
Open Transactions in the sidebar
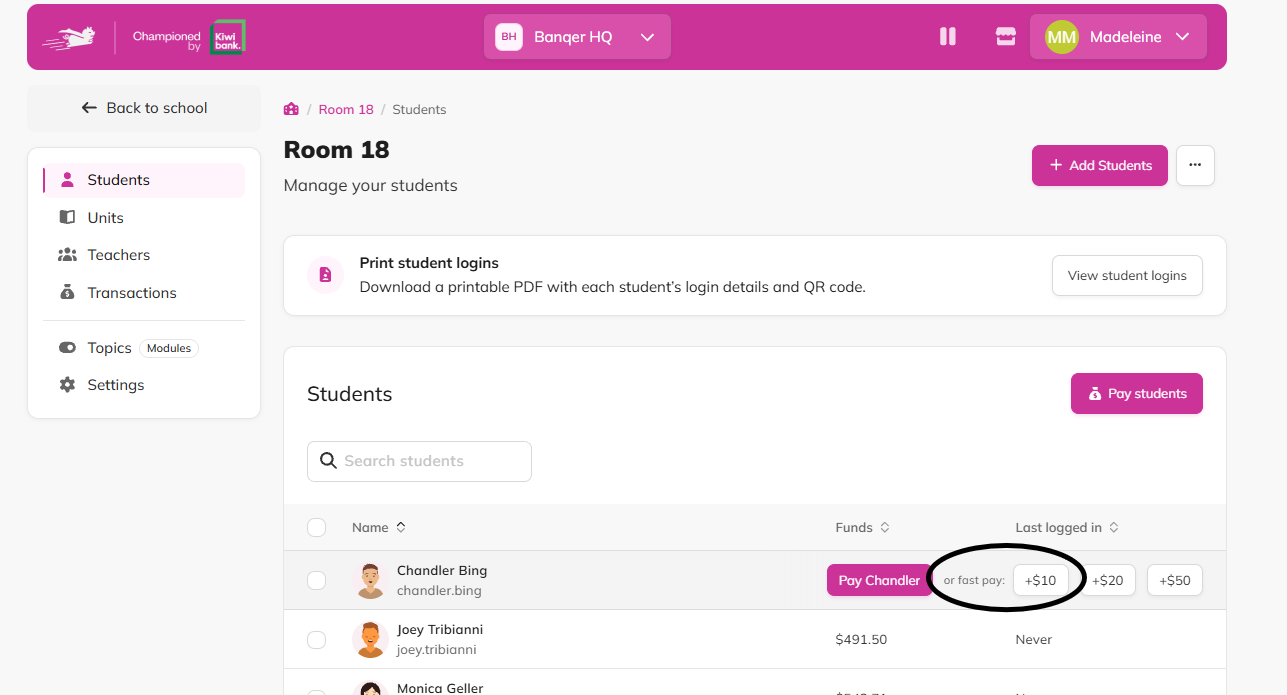144,293
